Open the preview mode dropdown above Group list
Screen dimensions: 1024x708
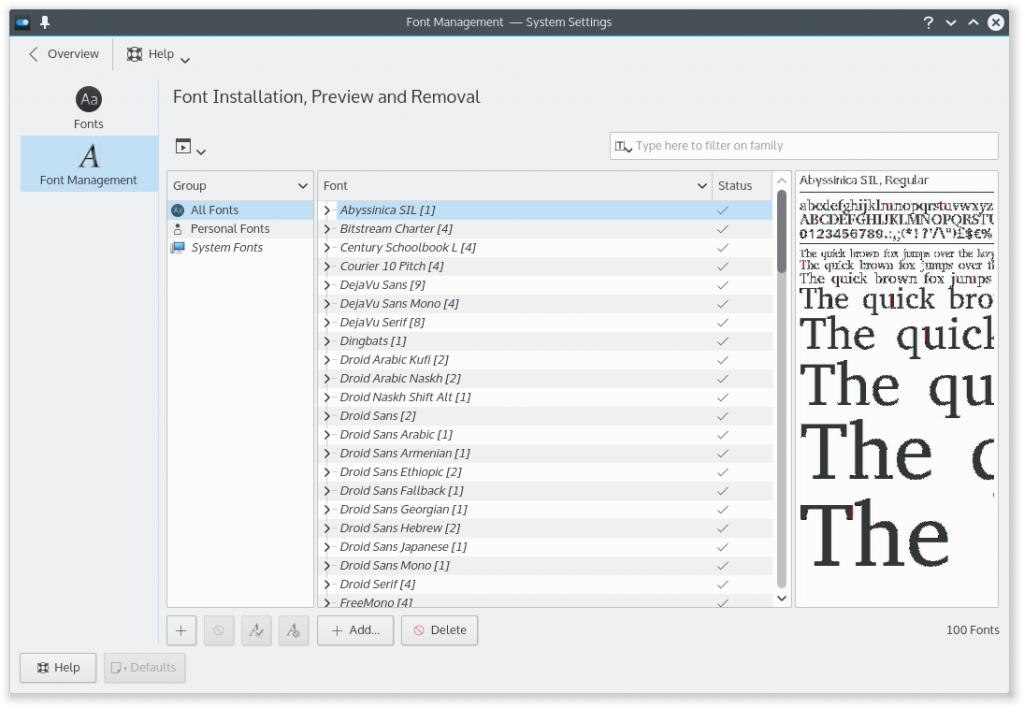(x=190, y=148)
